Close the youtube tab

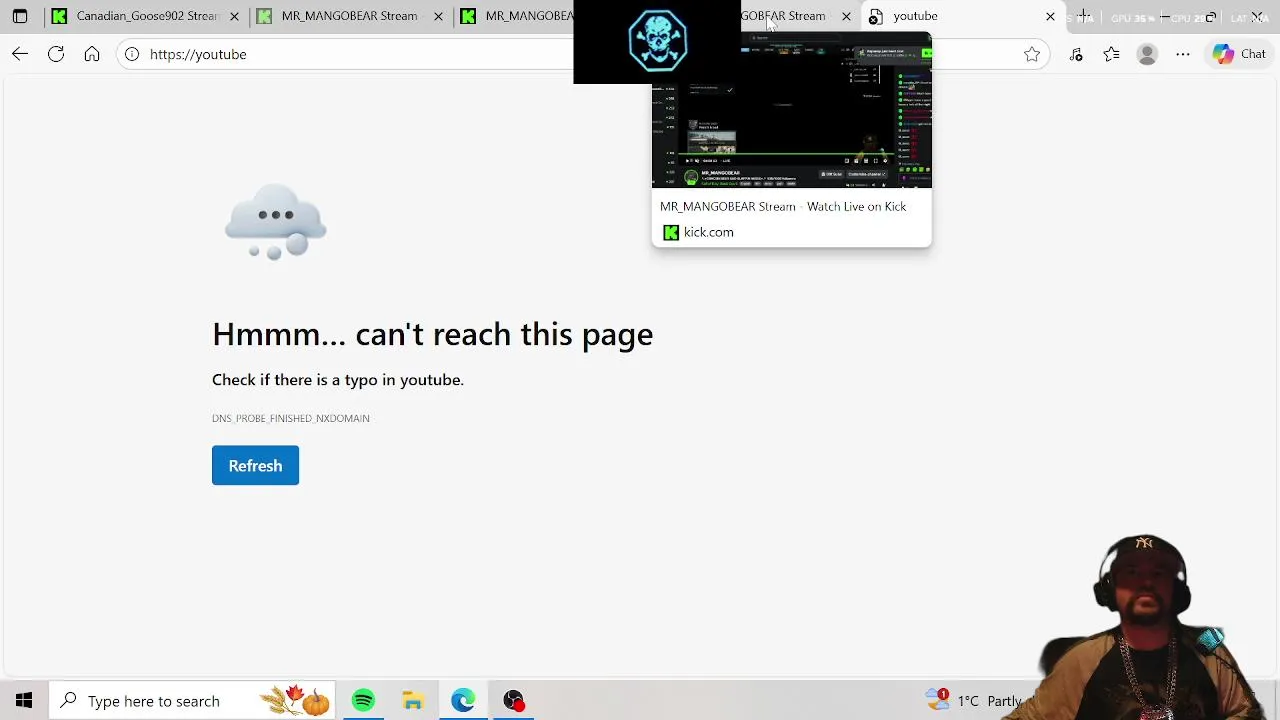click(1050, 16)
